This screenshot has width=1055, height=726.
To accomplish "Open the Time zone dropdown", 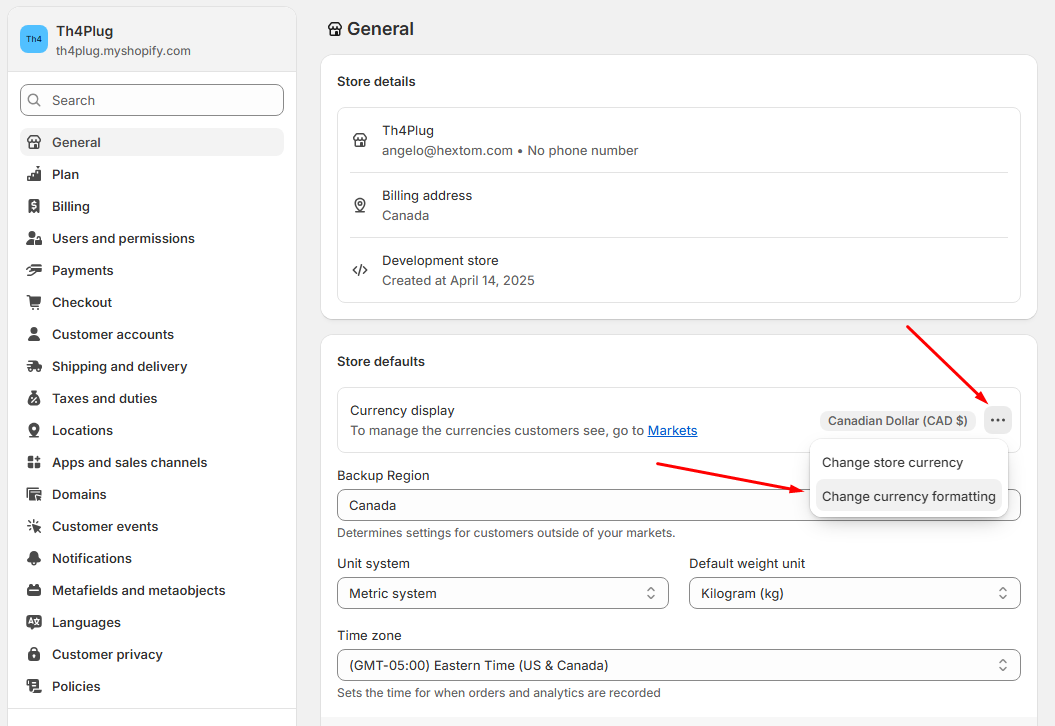I will [678, 665].
